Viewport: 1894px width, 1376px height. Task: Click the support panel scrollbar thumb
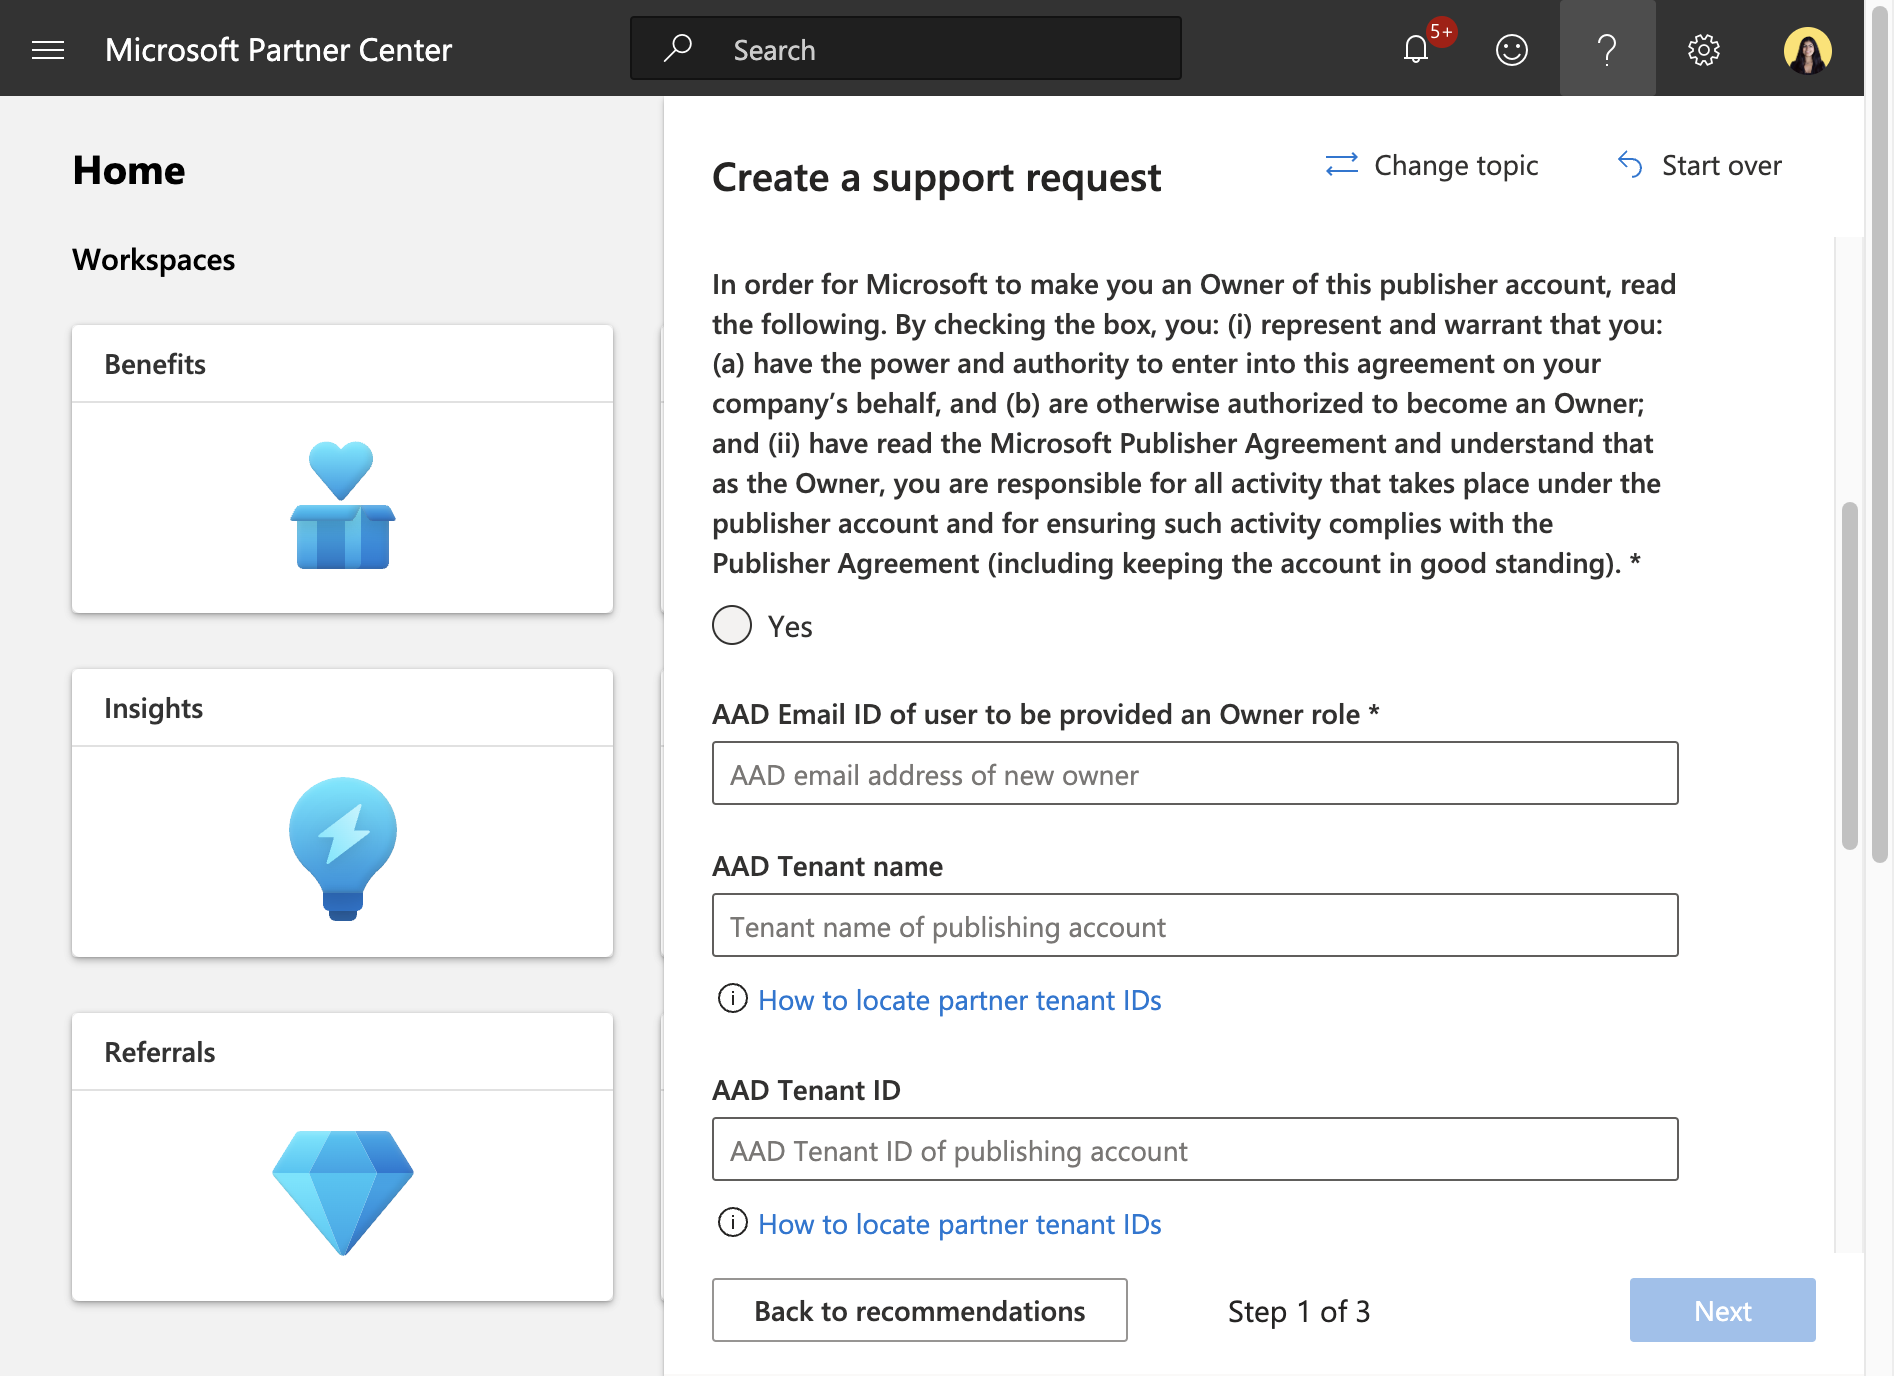click(1850, 676)
